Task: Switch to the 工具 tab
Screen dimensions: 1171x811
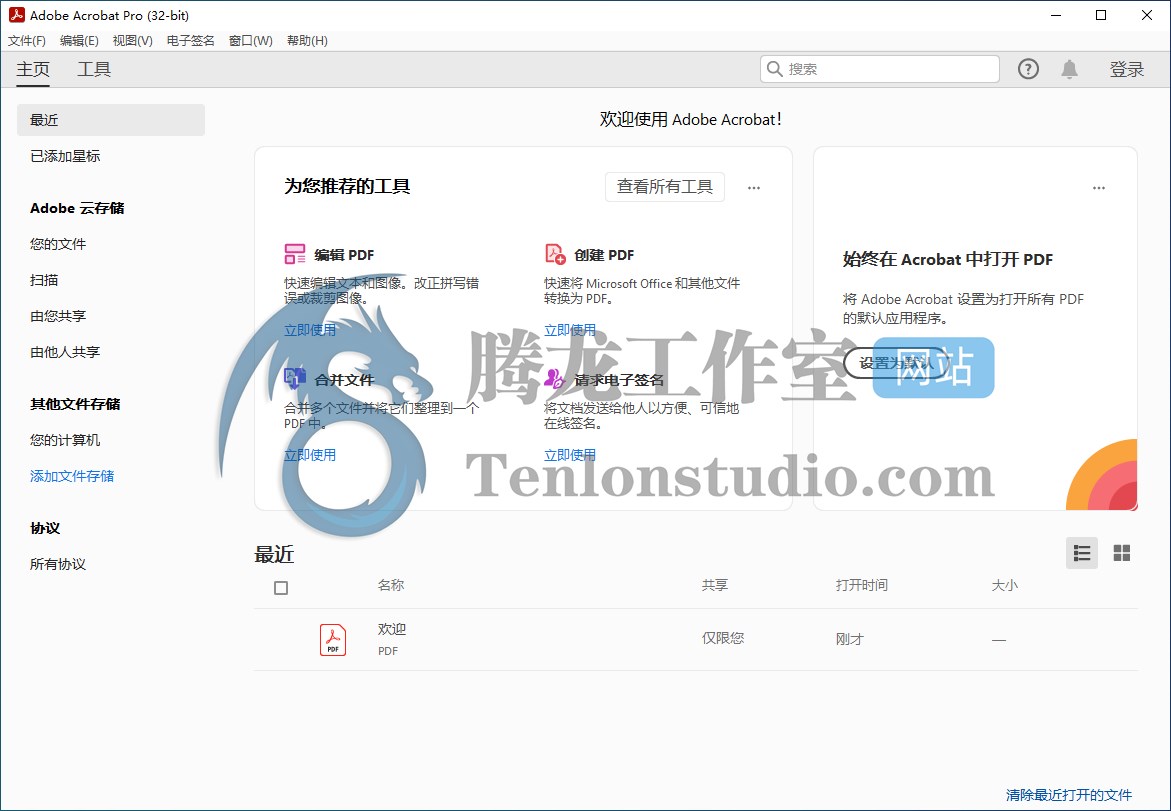Action: point(94,69)
